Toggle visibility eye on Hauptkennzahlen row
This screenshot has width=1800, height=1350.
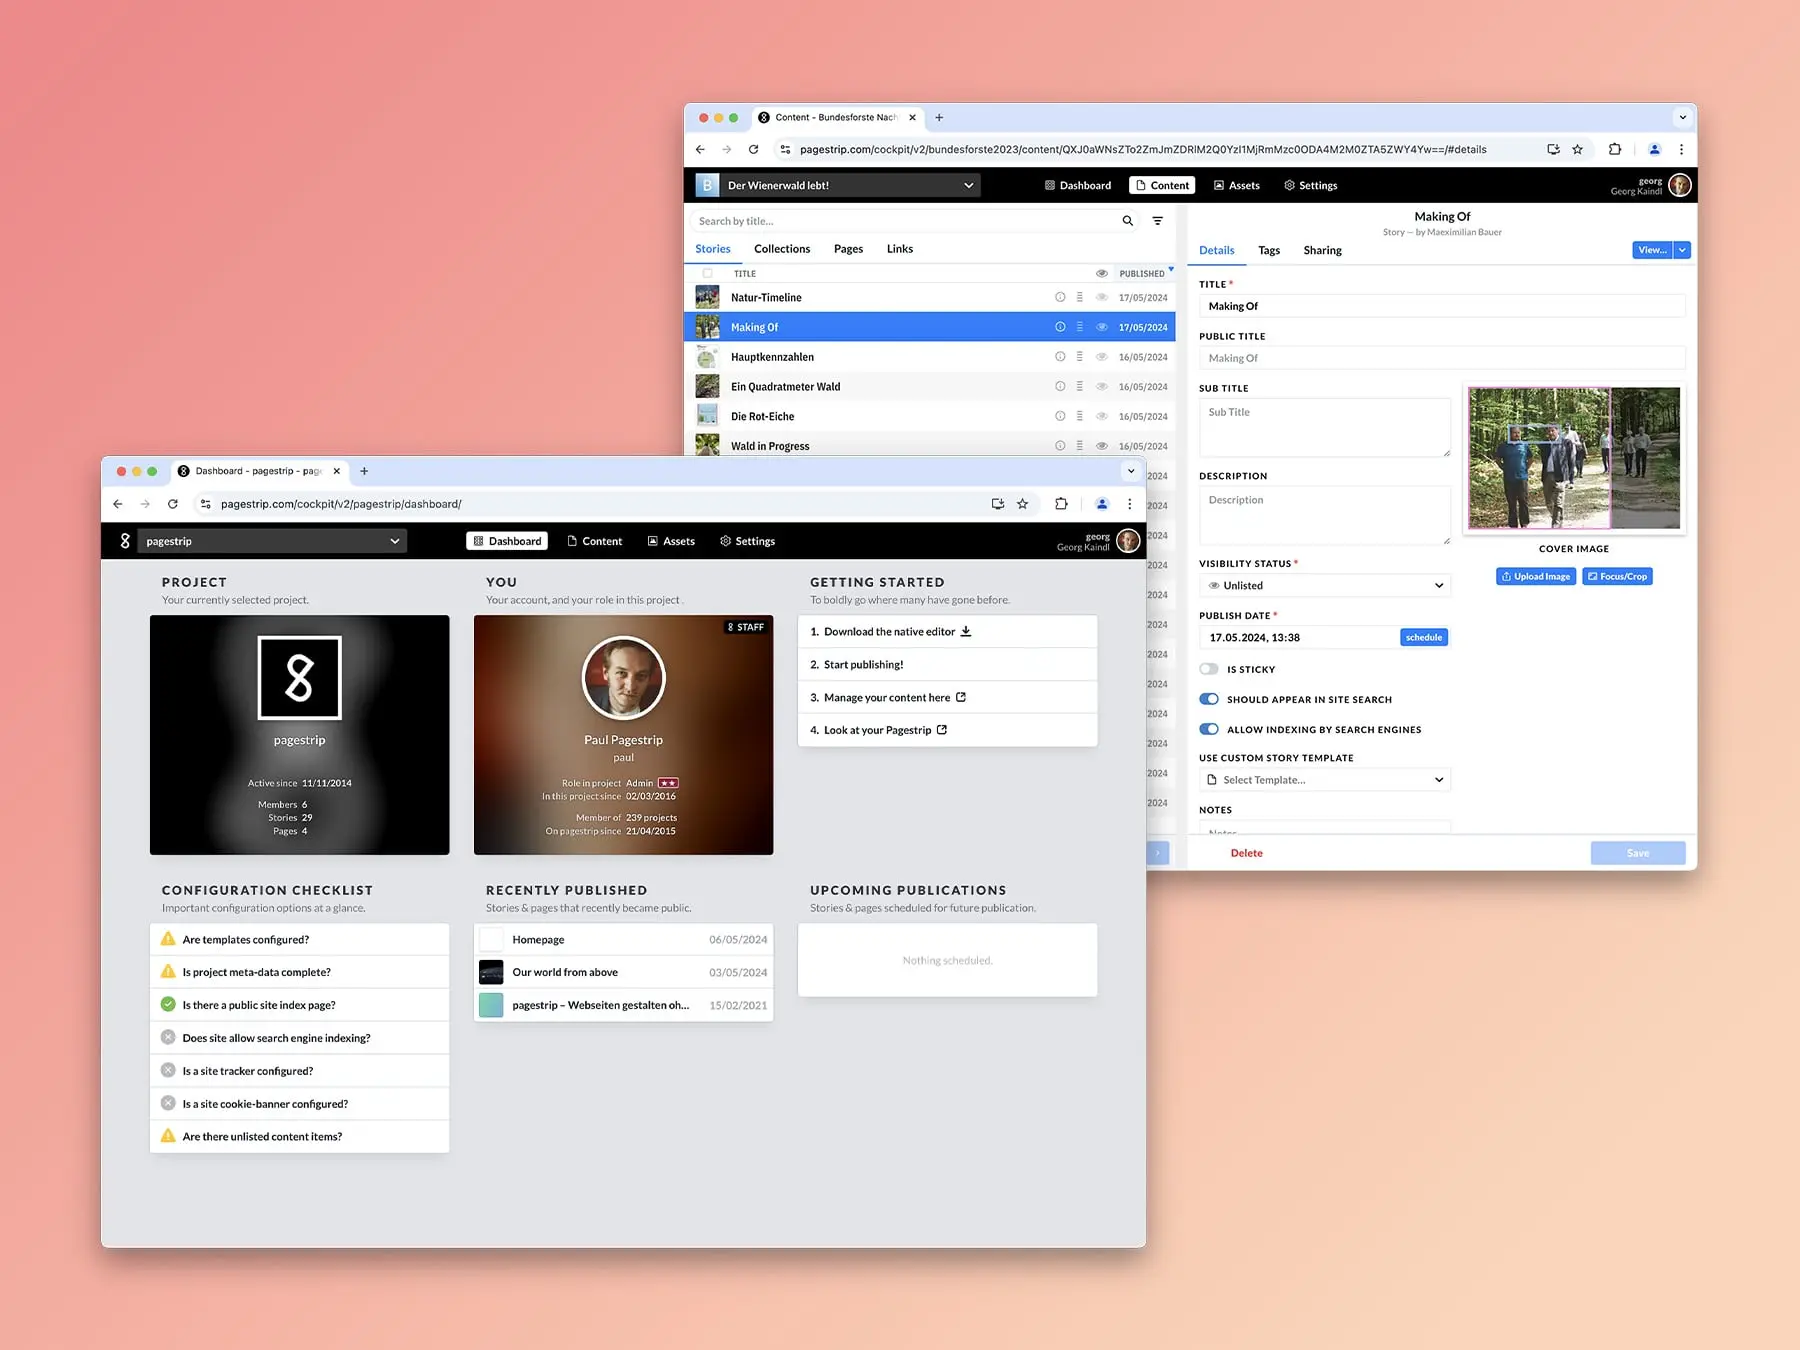point(1101,357)
